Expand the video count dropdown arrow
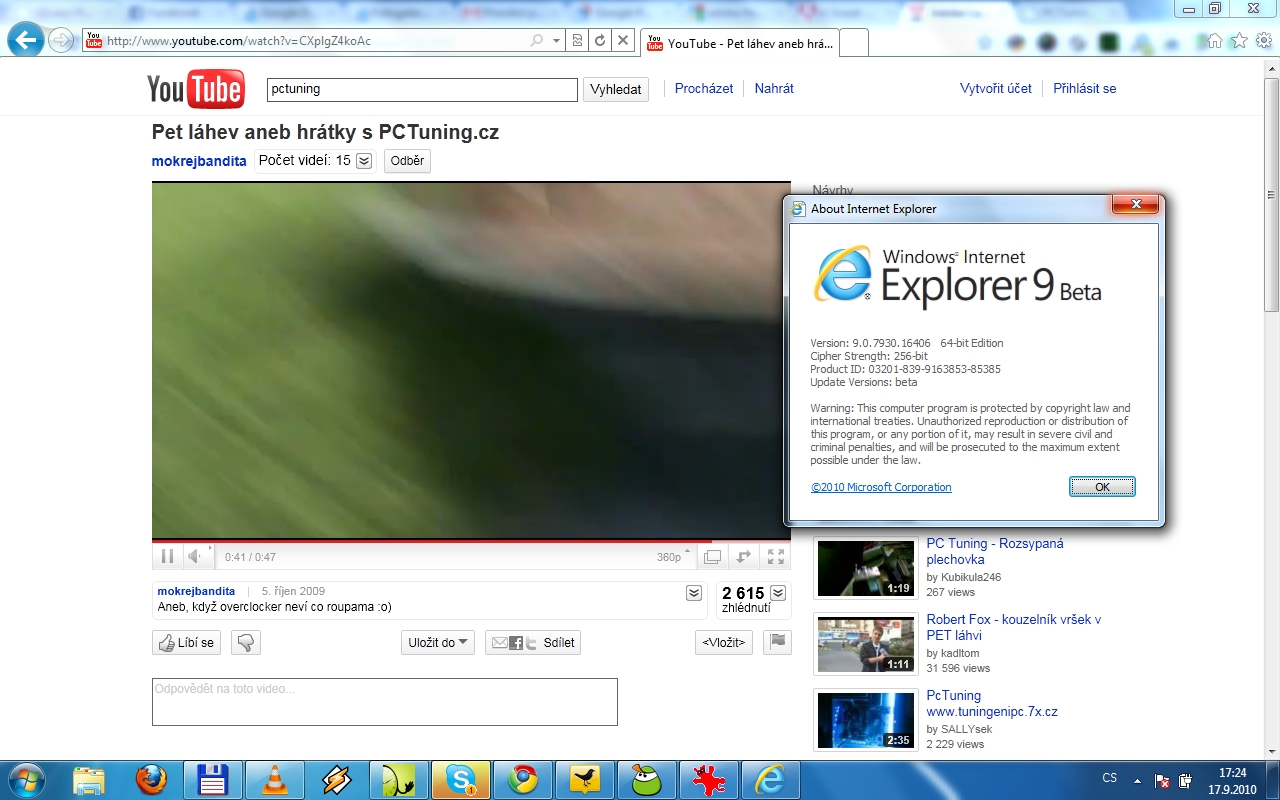The image size is (1280, 800). [364, 160]
